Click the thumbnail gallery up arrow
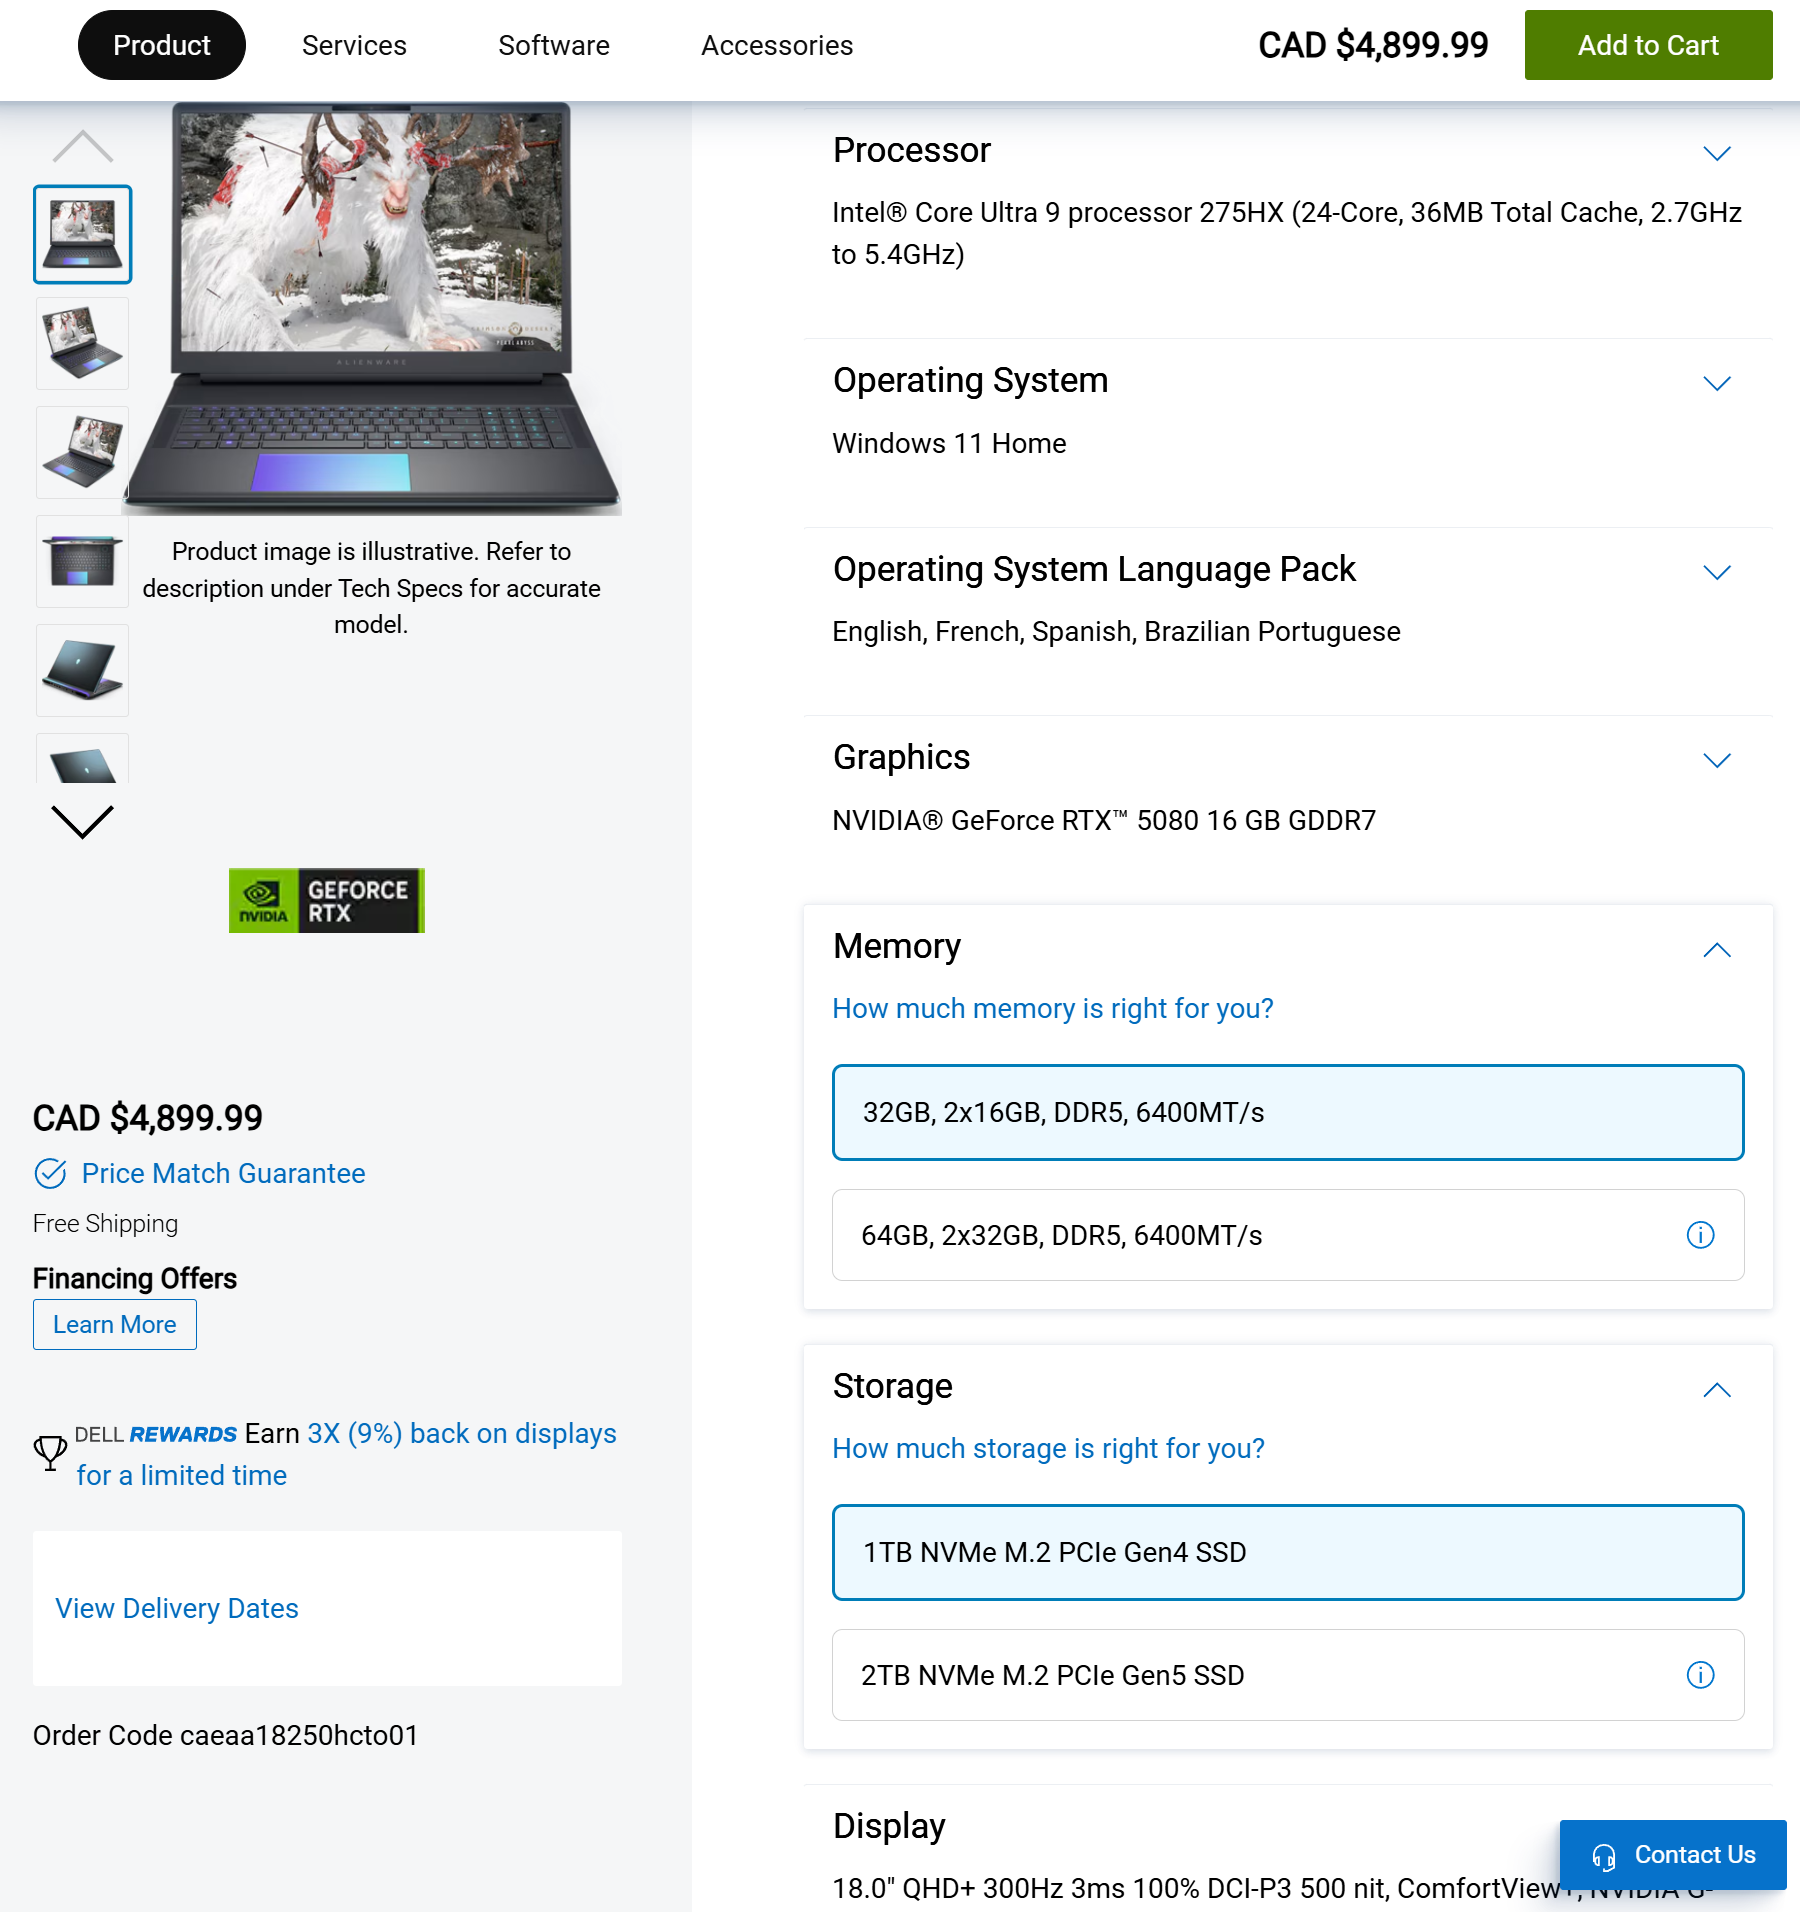 click(x=82, y=147)
